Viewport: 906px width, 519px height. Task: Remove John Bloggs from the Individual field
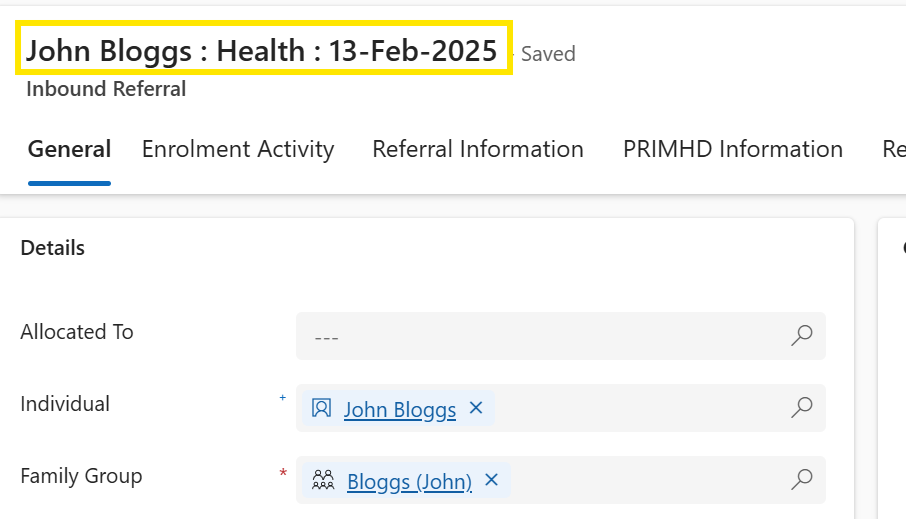pos(476,408)
